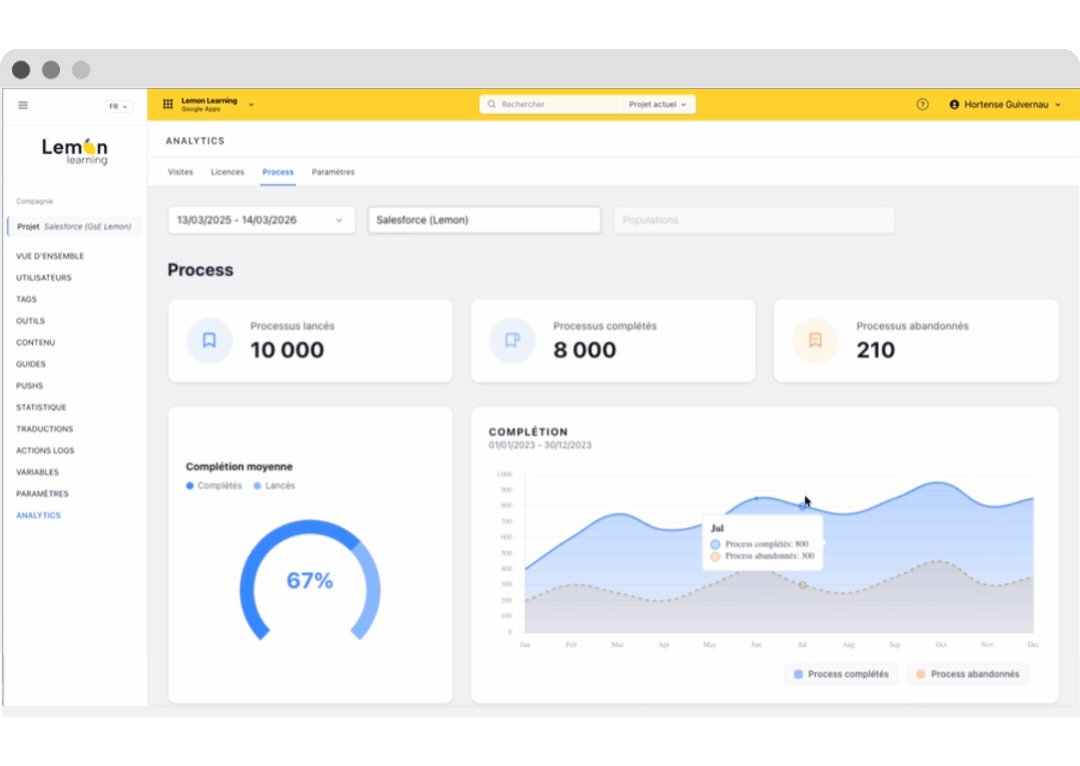Click the Processus lancés bookmark icon

click(x=209, y=340)
